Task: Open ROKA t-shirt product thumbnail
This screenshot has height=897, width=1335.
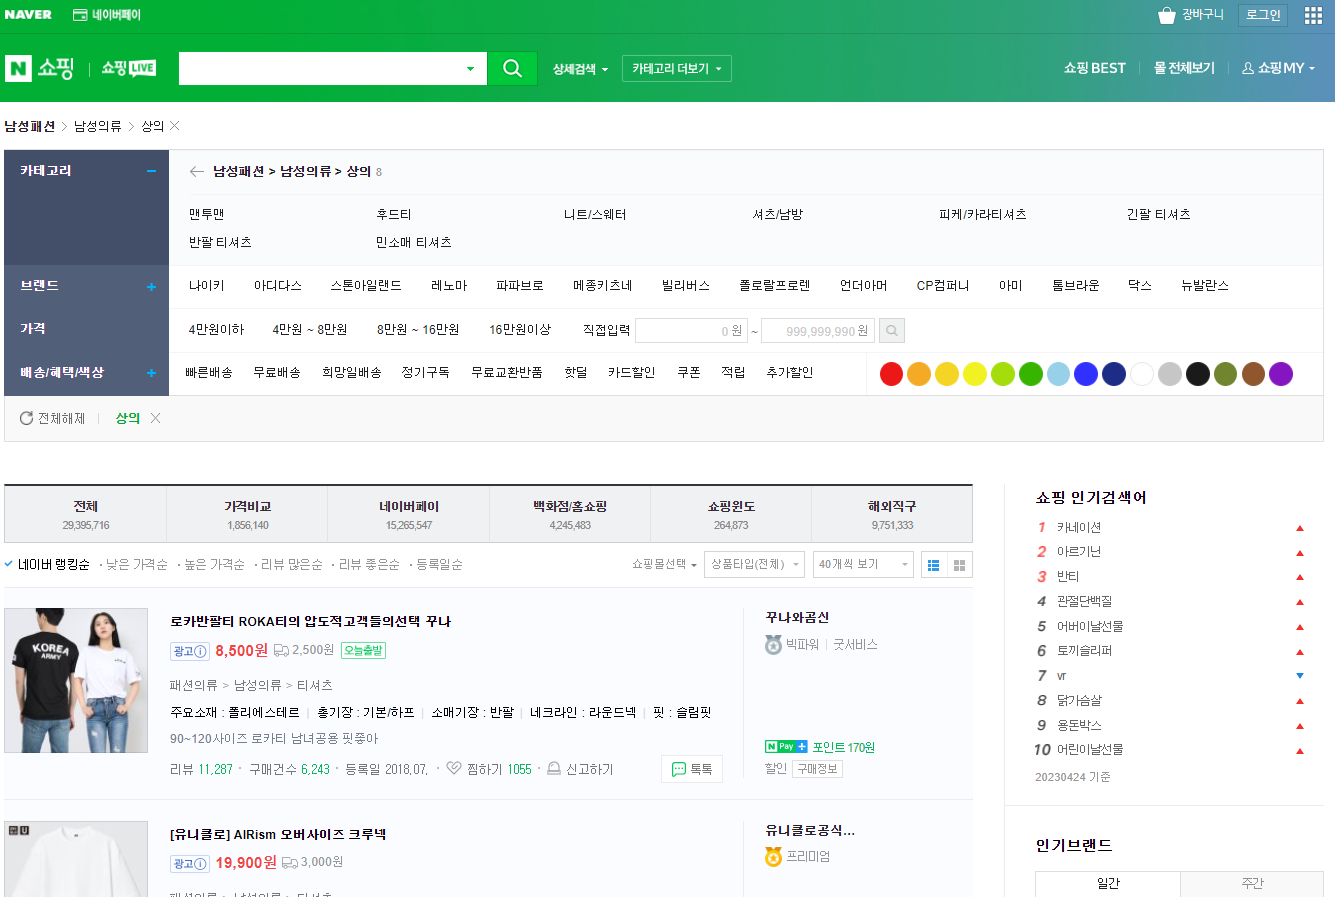Action: pos(76,680)
